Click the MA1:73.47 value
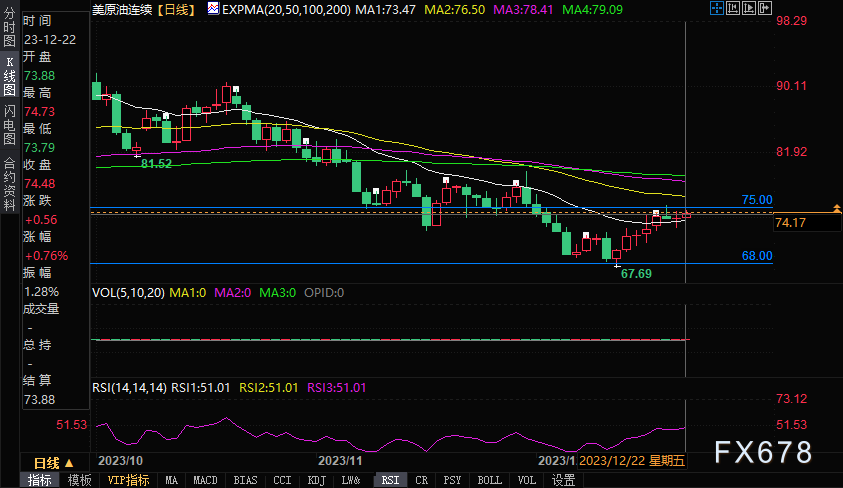The width and height of the screenshot is (843, 488). (385, 9)
